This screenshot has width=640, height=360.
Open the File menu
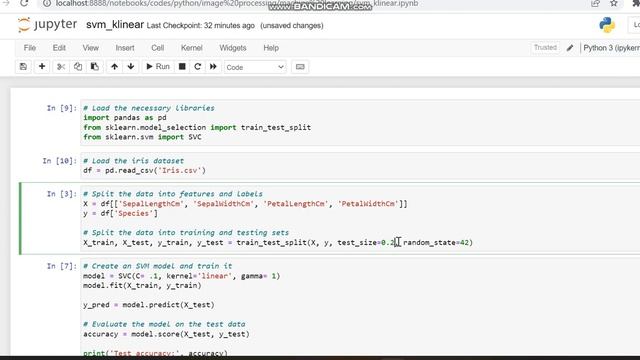(30, 48)
